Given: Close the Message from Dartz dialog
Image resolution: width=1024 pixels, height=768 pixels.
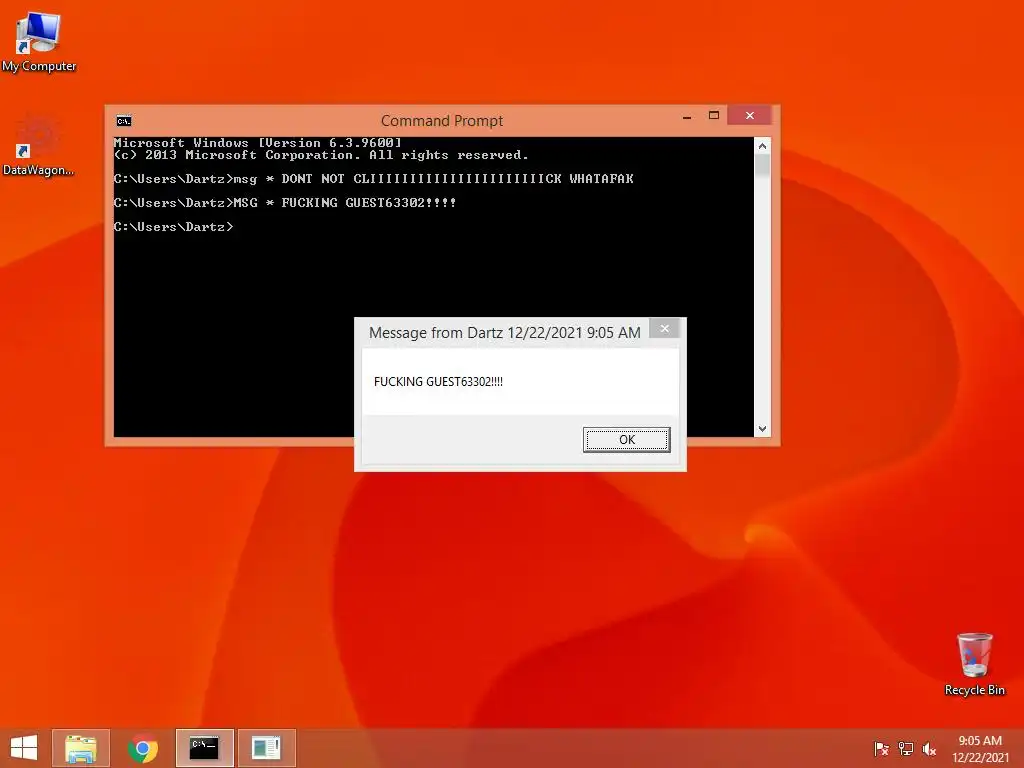Looking at the screenshot, I should tap(664, 328).
